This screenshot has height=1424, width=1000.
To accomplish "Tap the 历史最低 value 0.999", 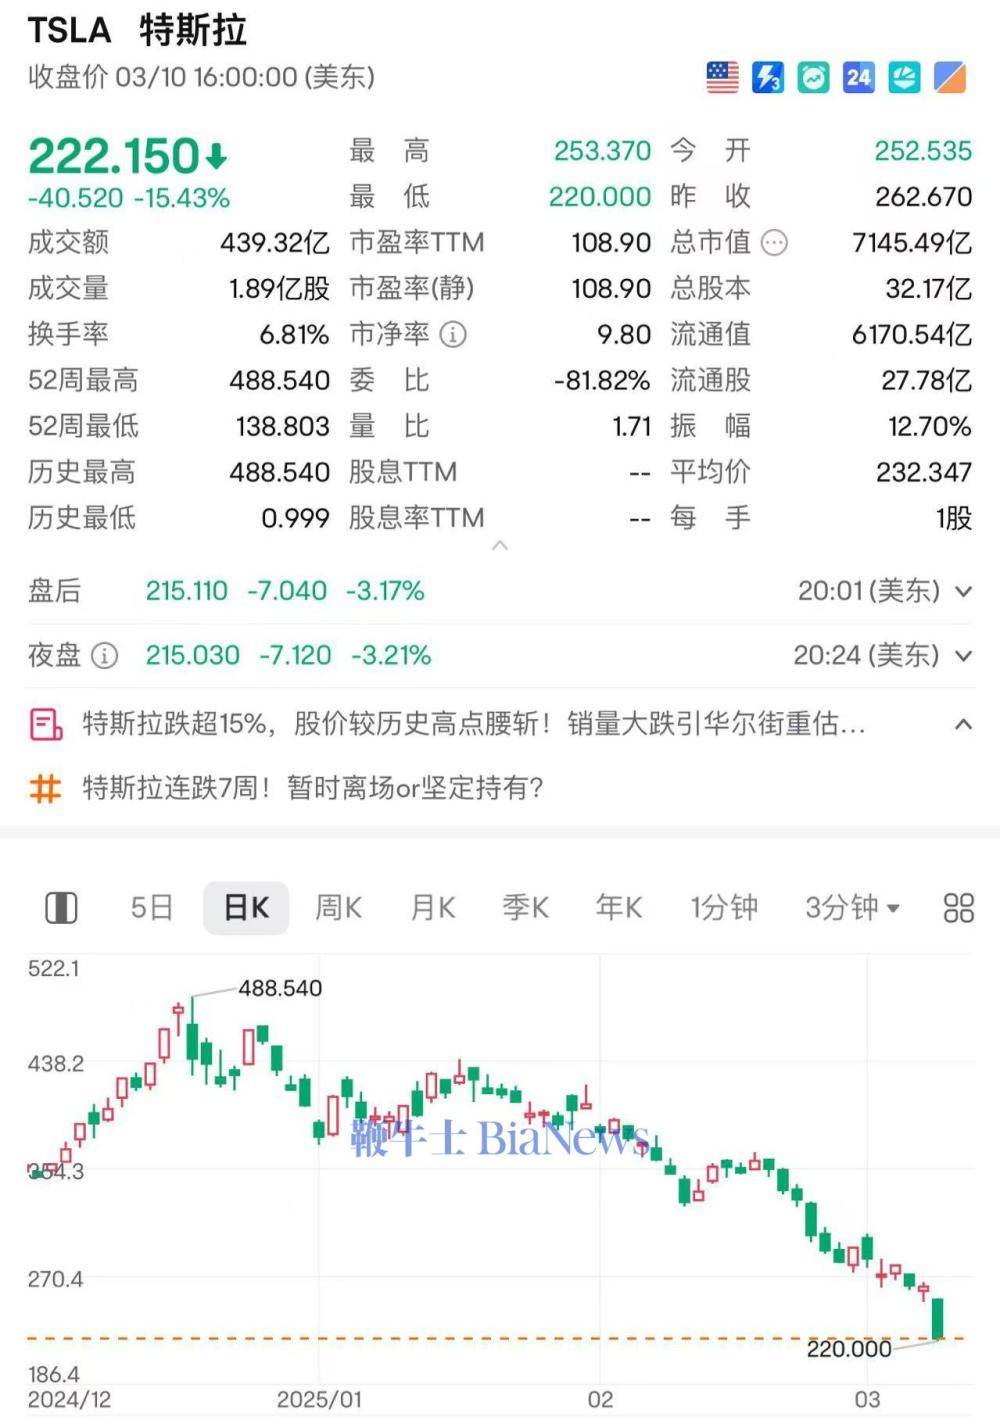I will (x=295, y=519).
